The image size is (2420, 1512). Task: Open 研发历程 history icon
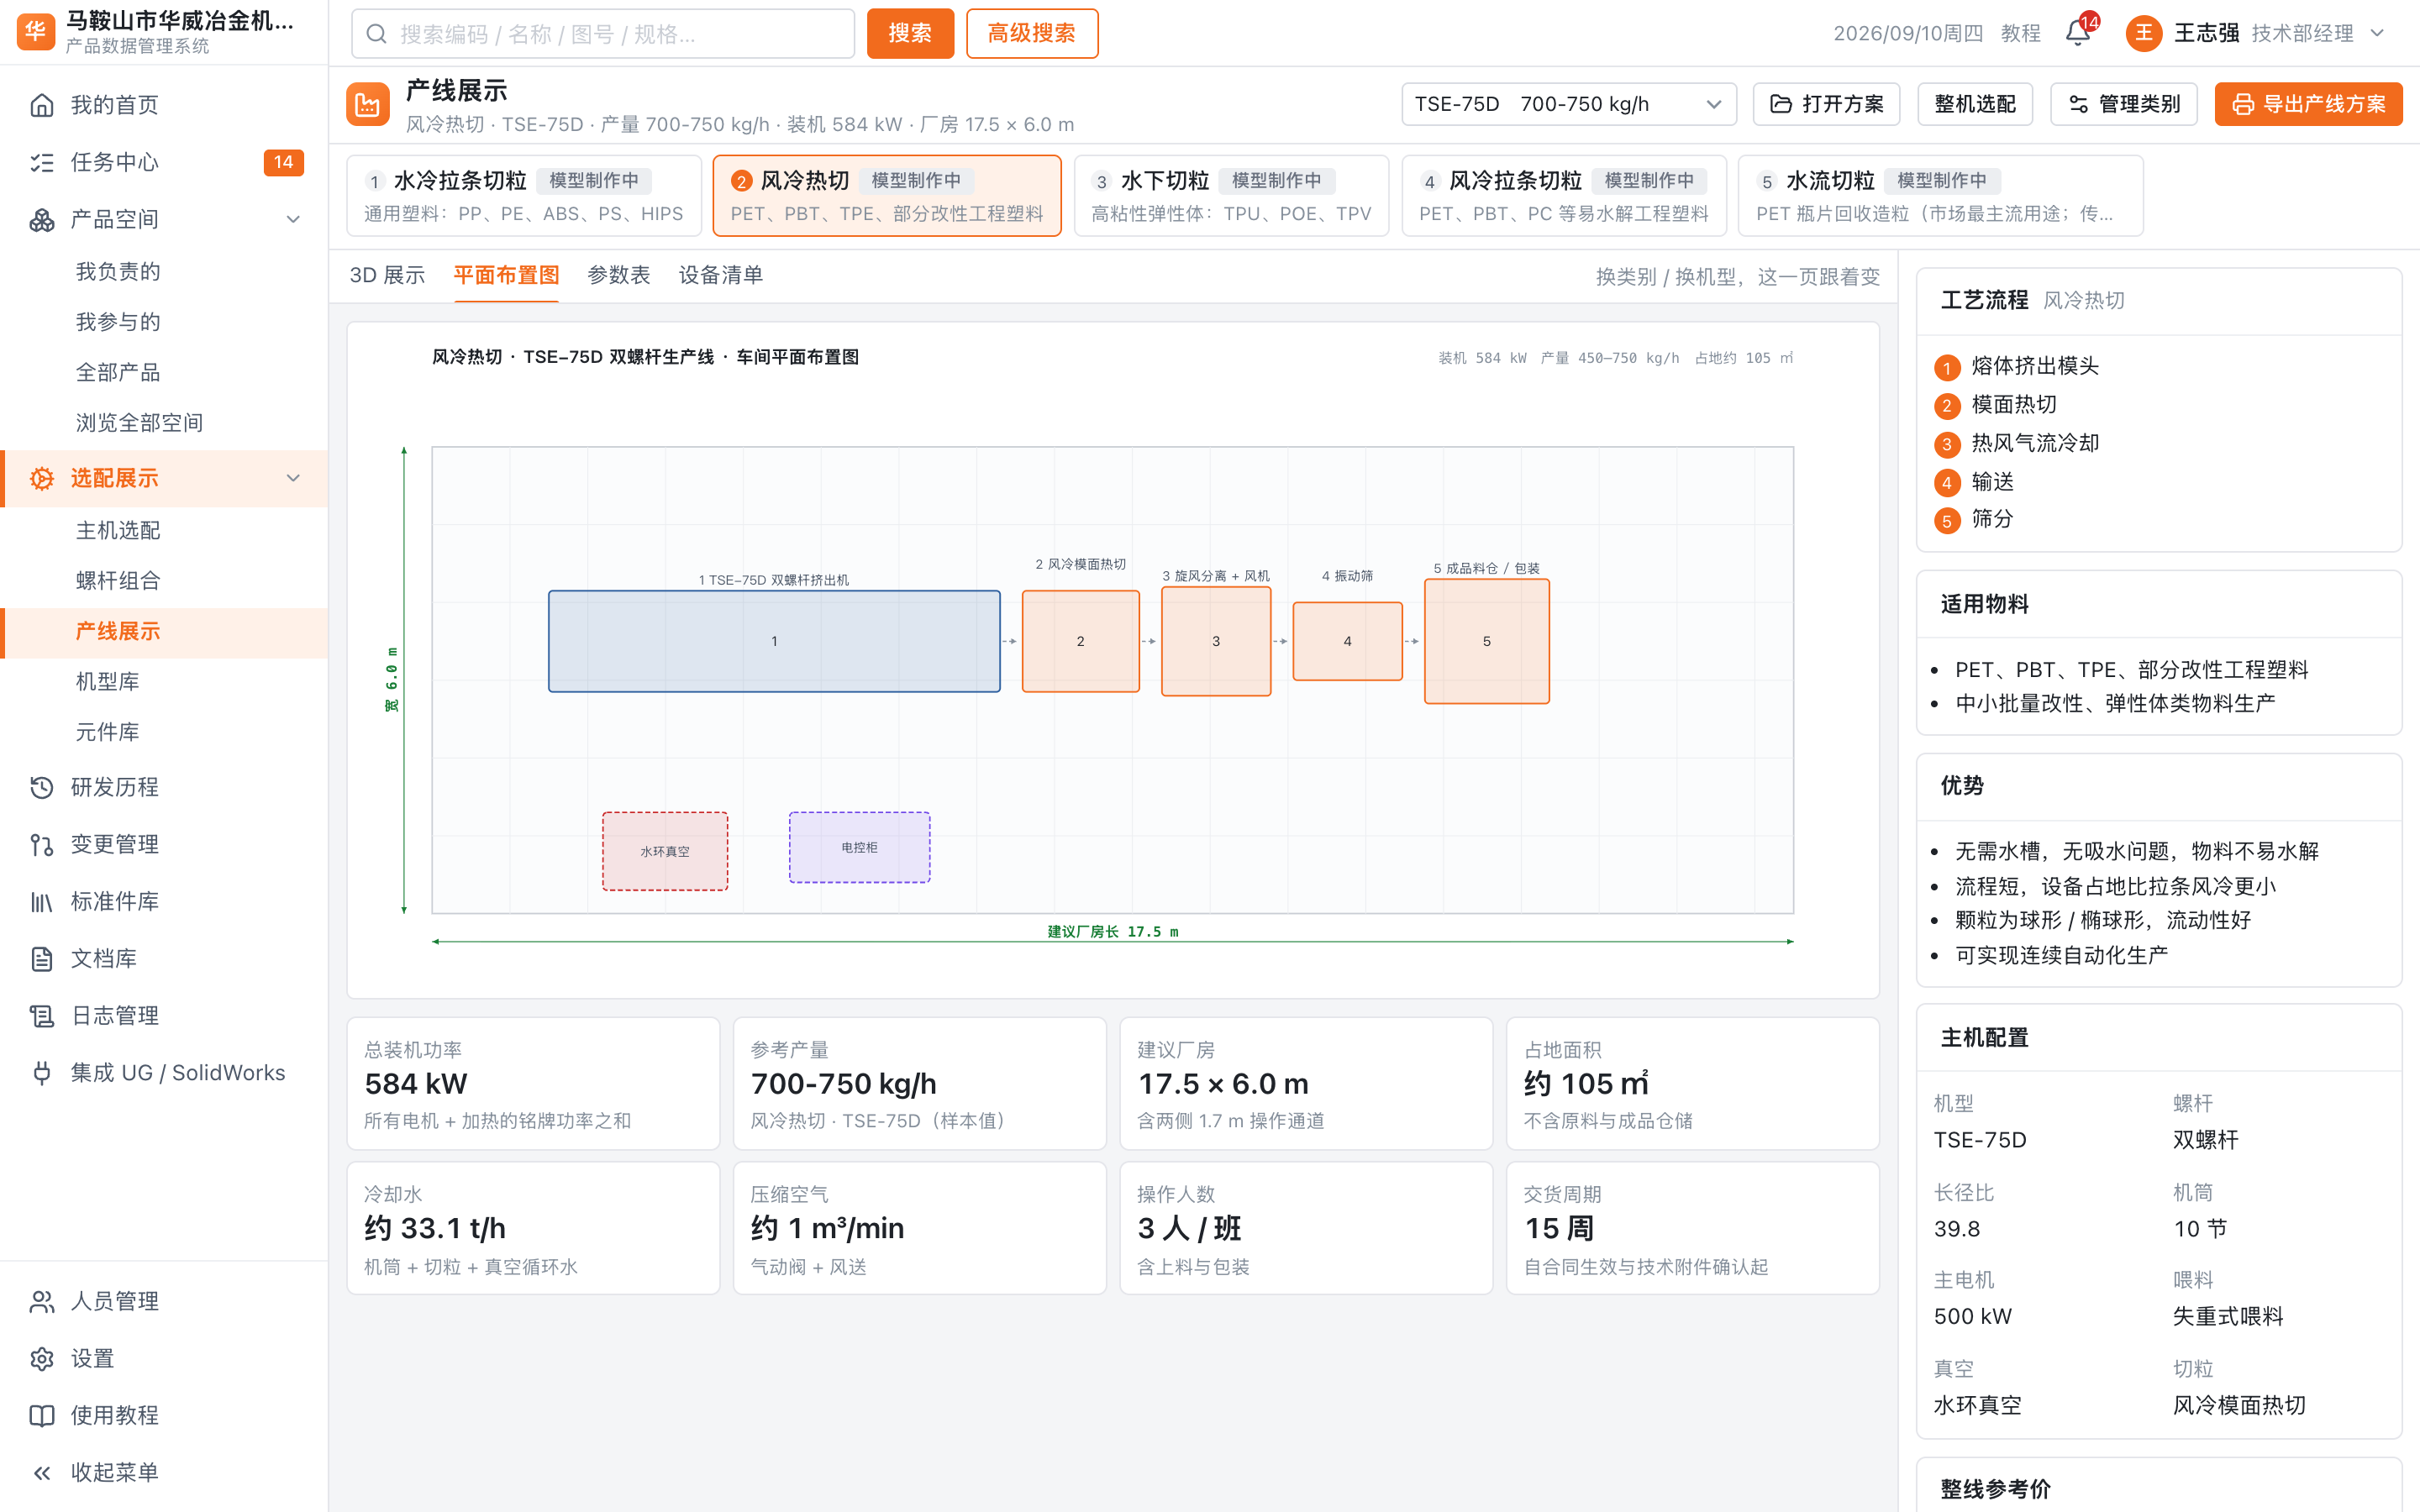[x=42, y=787]
